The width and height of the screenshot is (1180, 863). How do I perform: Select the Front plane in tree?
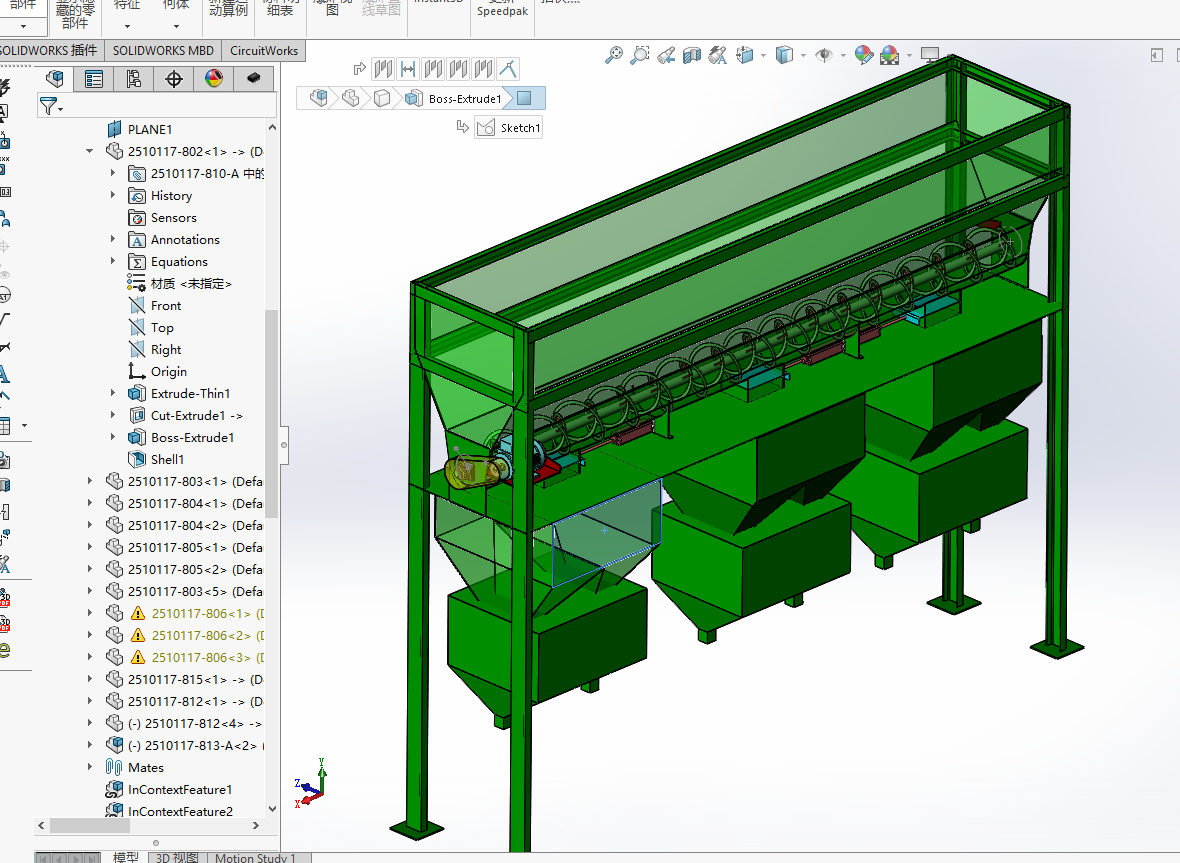click(165, 305)
